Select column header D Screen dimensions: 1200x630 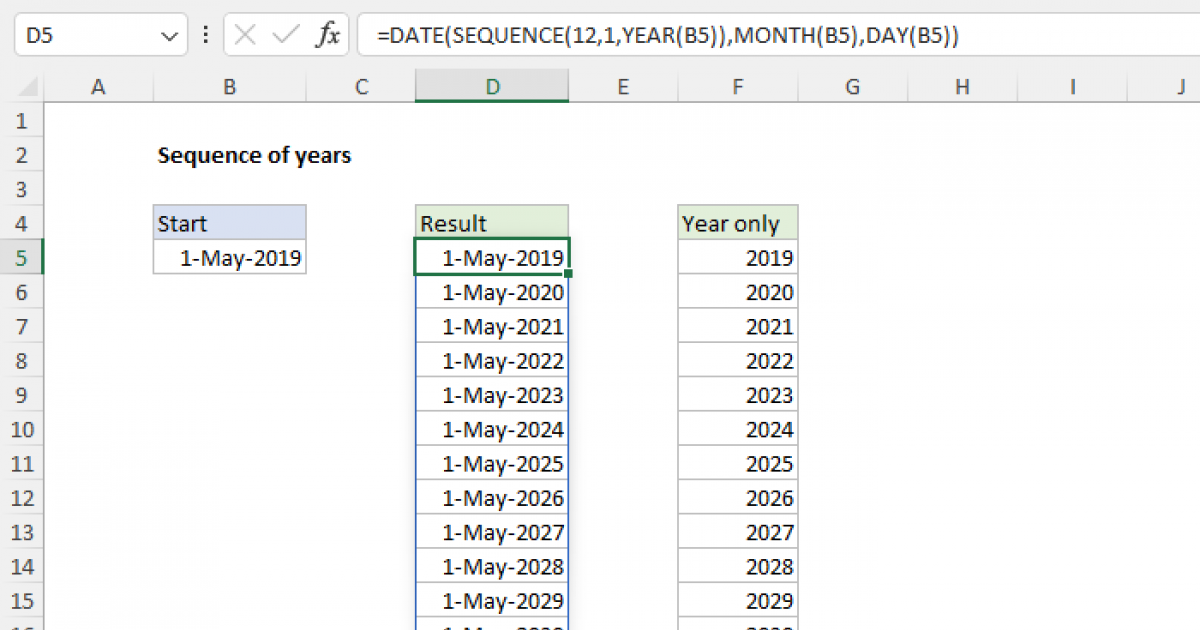[491, 87]
